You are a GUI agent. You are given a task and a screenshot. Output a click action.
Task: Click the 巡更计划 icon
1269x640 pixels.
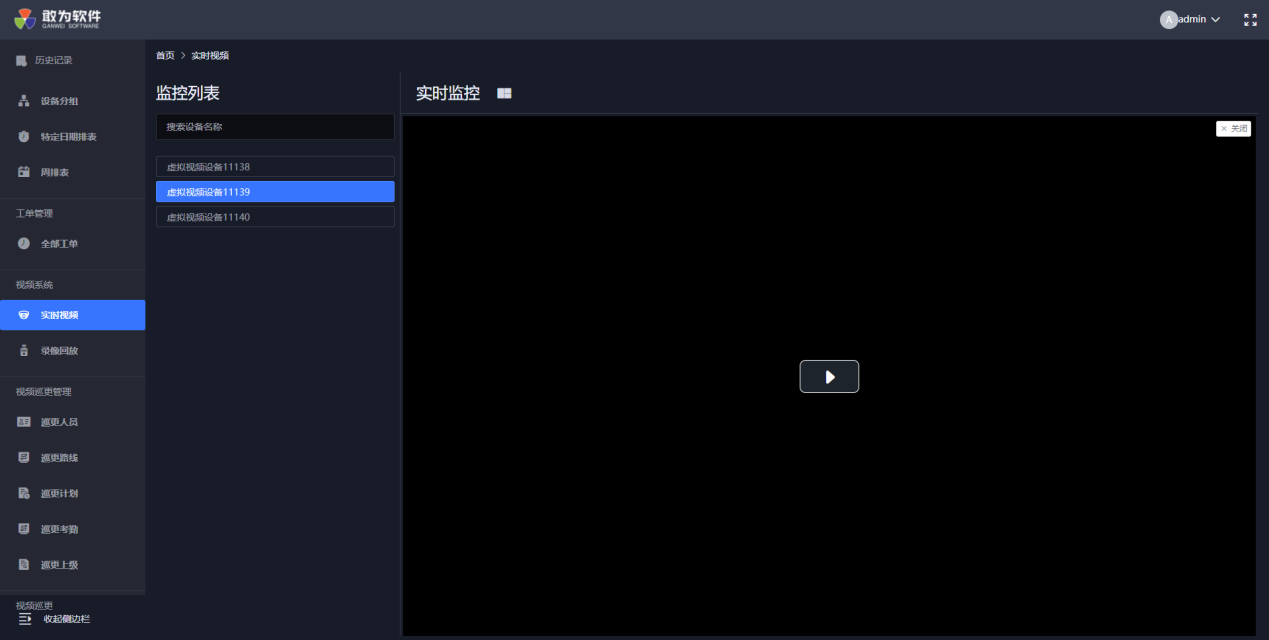[x=24, y=493]
